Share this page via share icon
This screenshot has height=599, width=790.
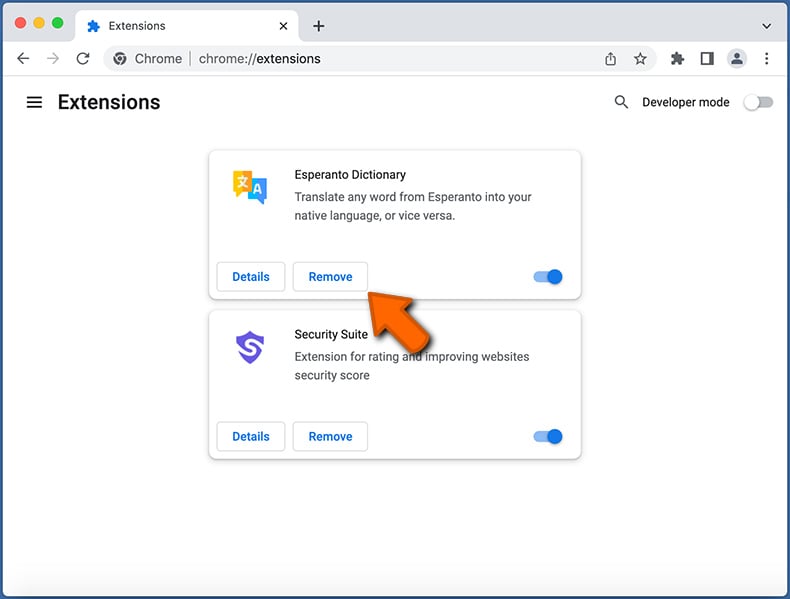click(611, 58)
